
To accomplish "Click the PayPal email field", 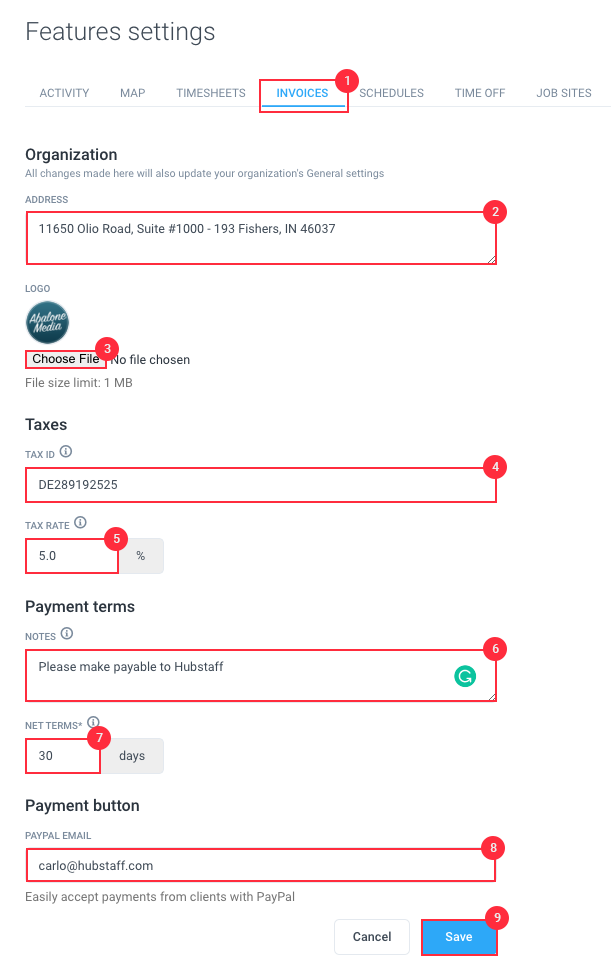I will (260, 864).
